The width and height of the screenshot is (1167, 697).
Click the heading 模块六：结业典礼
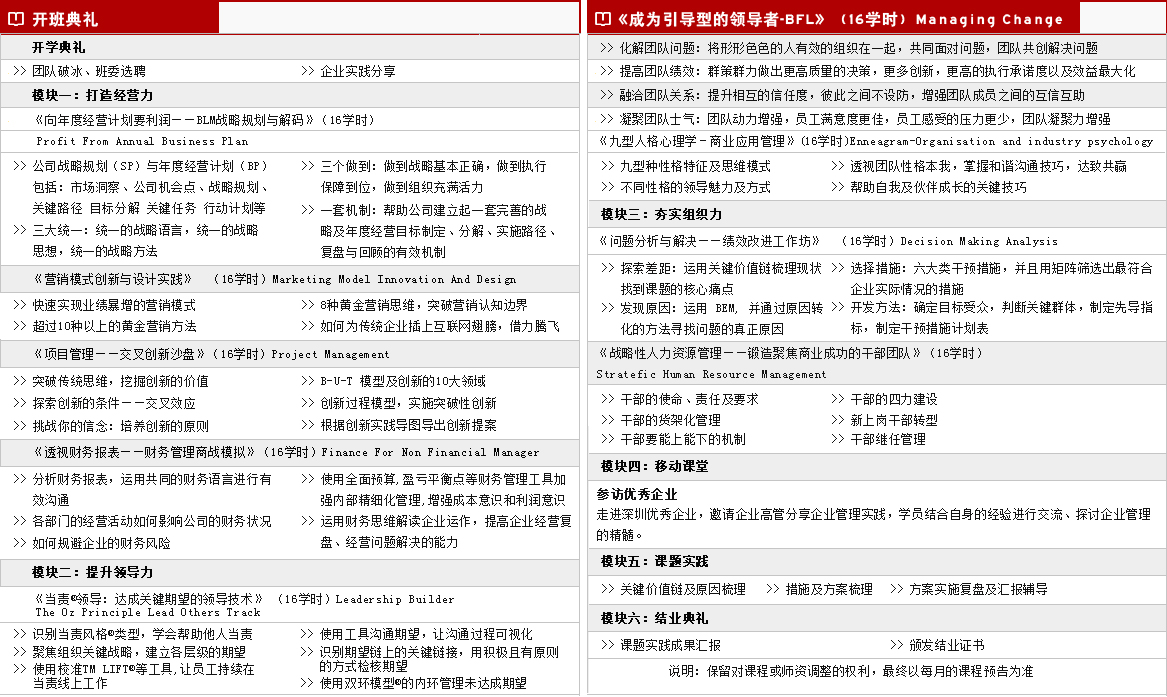tap(655, 618)
